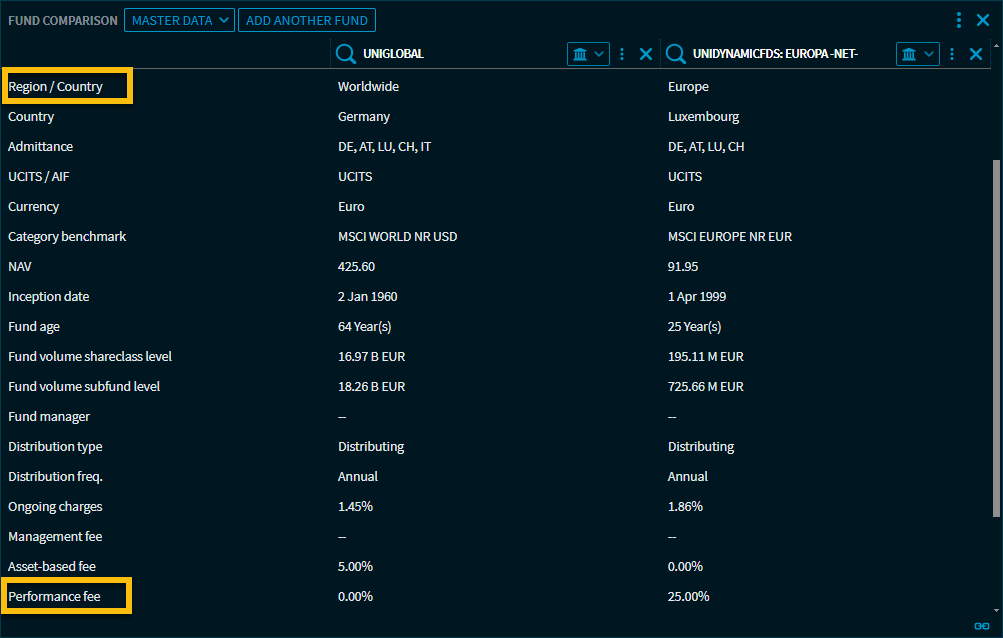The height and width of the screenshot is (638, 1003).
Task: Open the MASTER DATA dropdown
Action: pyautogui.click(x=179, y=19)
